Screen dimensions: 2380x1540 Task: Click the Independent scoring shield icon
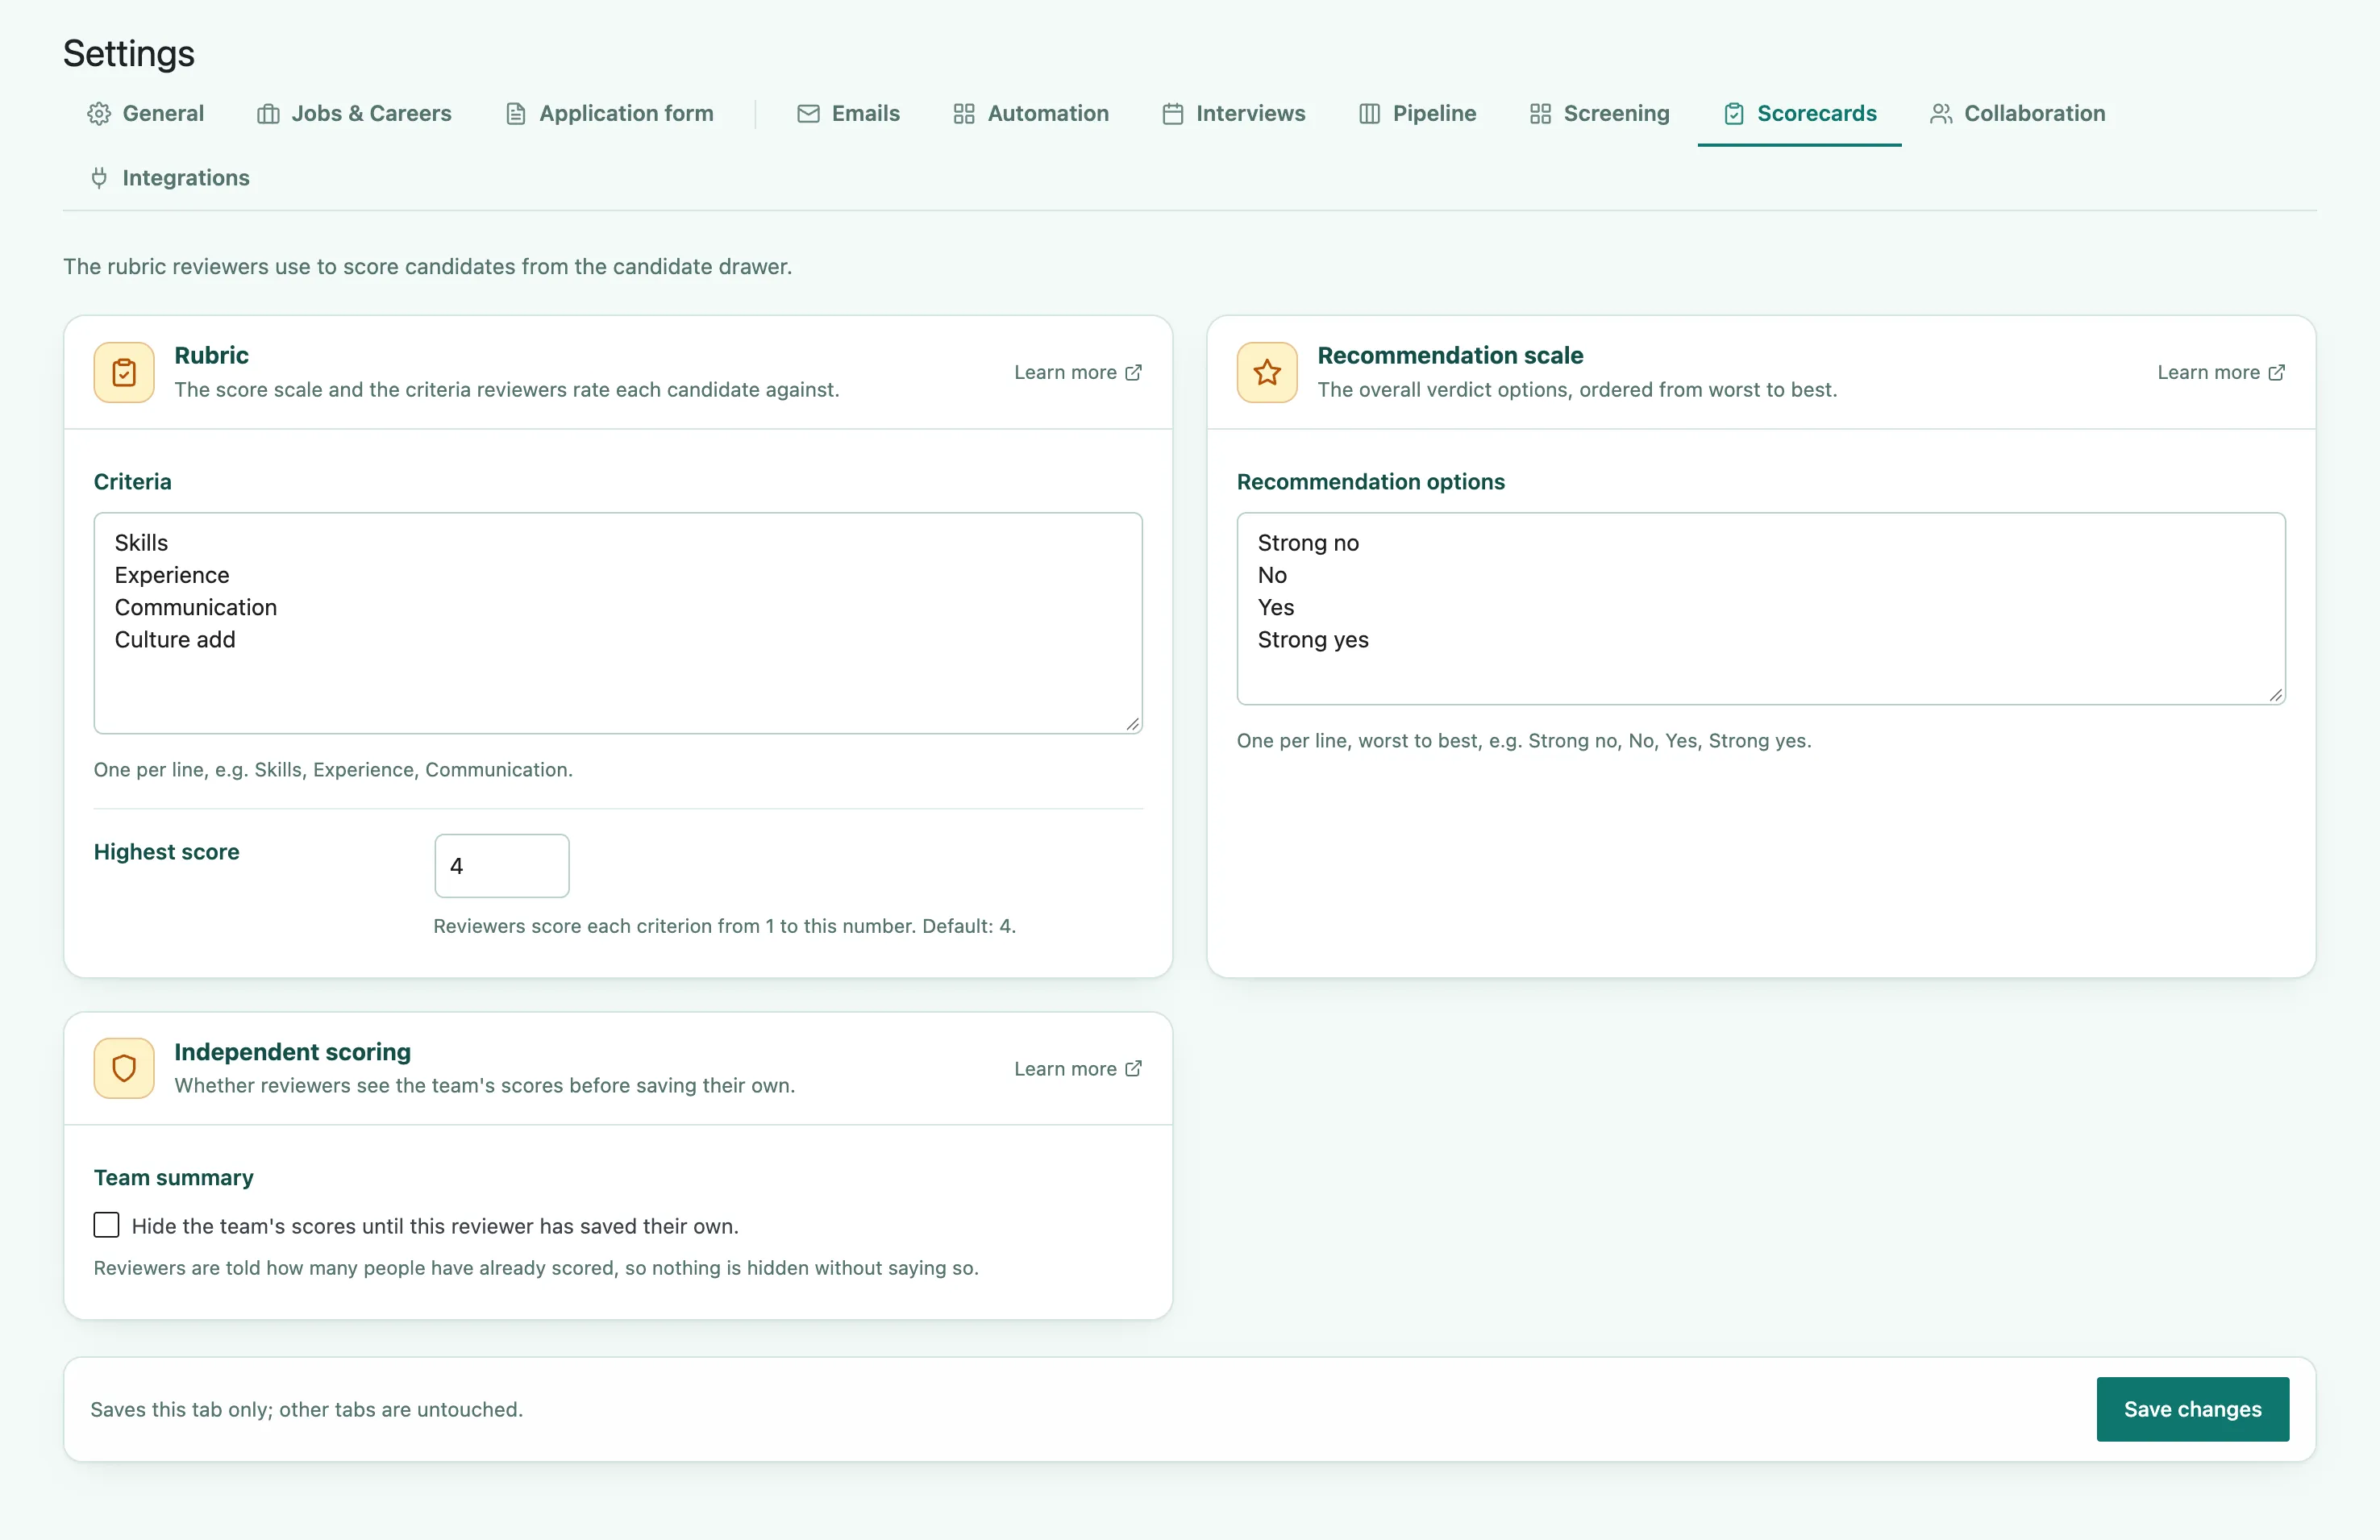[124, 1069]
